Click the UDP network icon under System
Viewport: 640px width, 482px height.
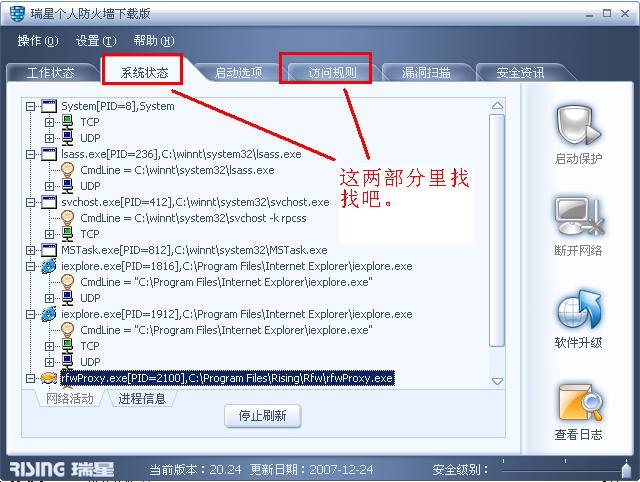point(67,138)
